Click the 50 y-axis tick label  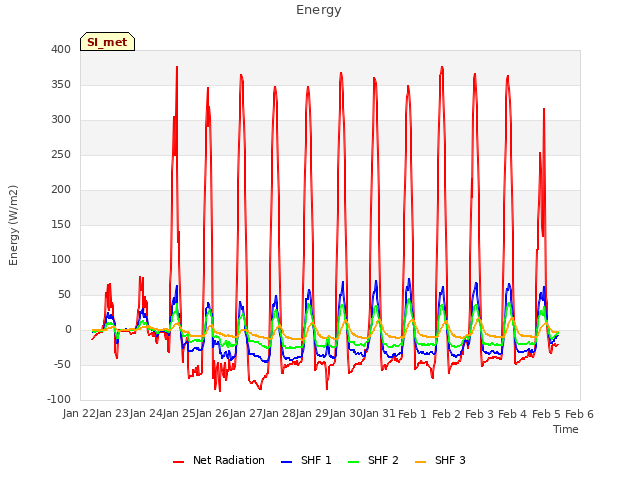(x=64, y=295)
